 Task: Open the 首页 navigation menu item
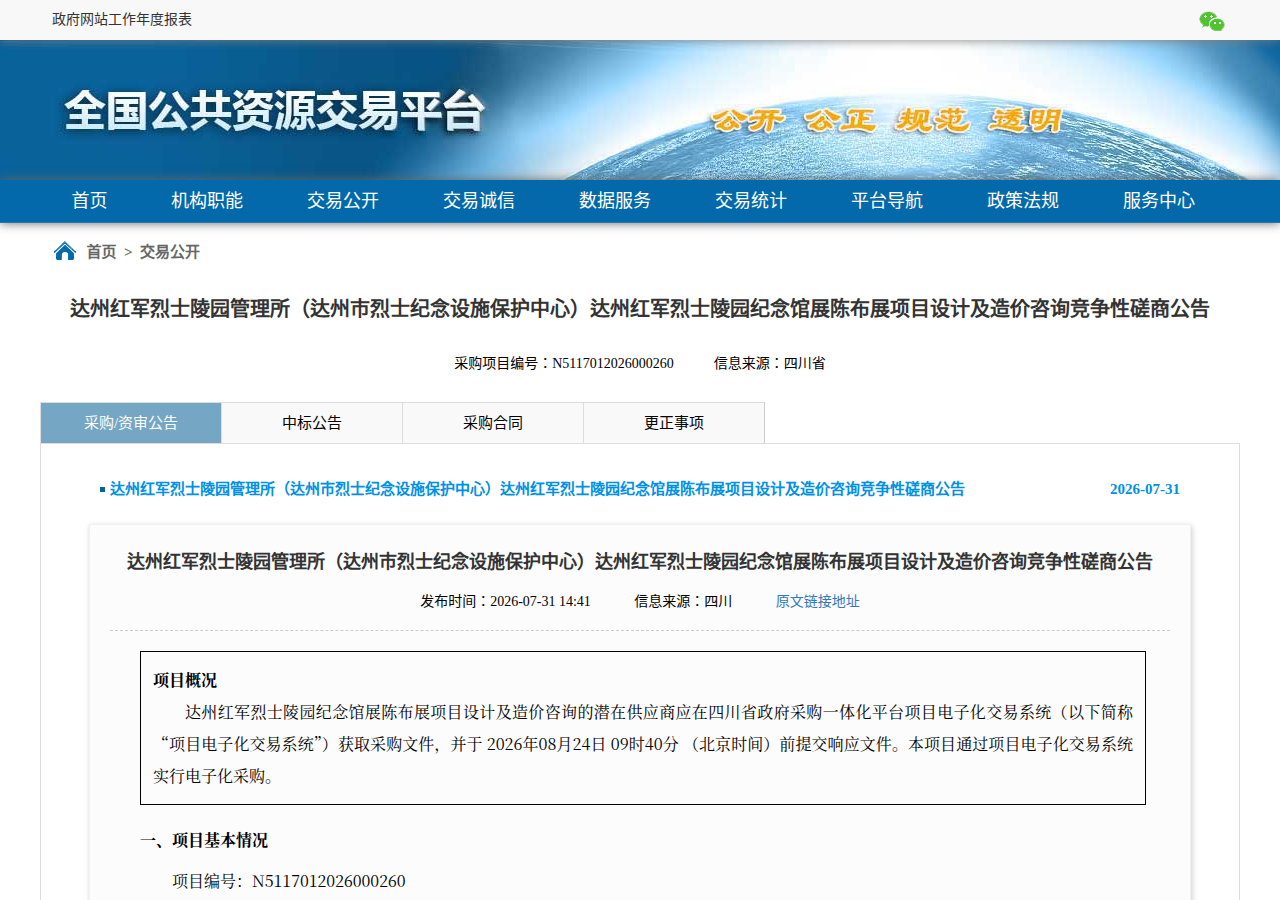[x=89, y=200]
